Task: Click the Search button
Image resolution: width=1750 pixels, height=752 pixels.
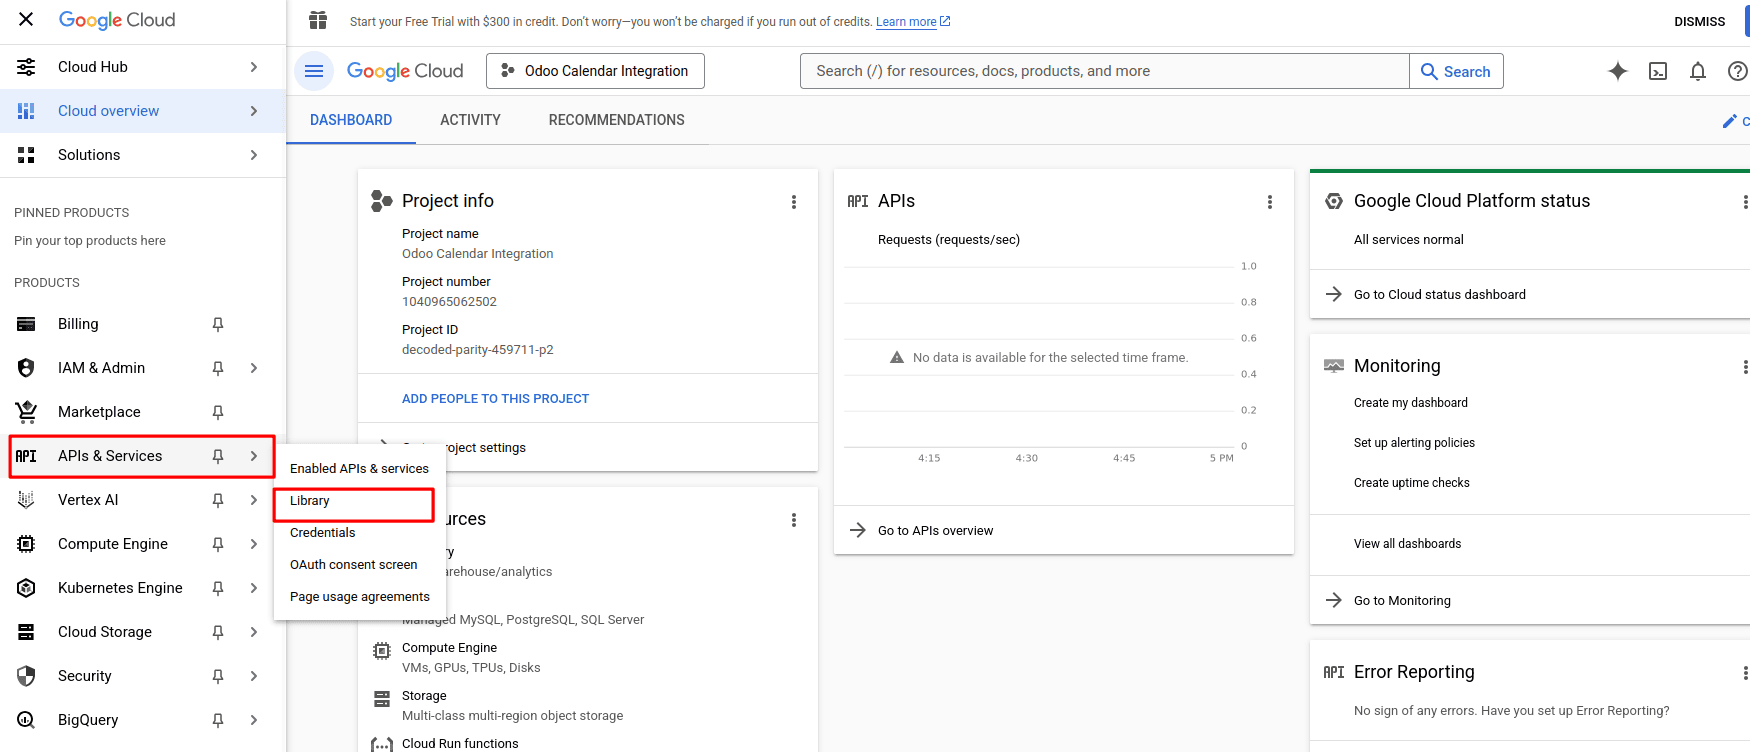Action: [x=1456, y=71]
